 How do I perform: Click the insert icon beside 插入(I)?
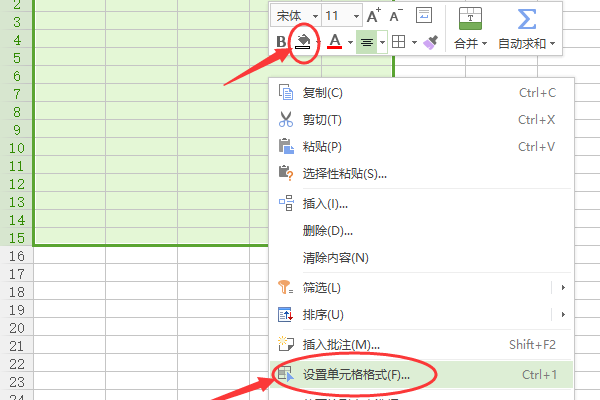click(286, 203)
